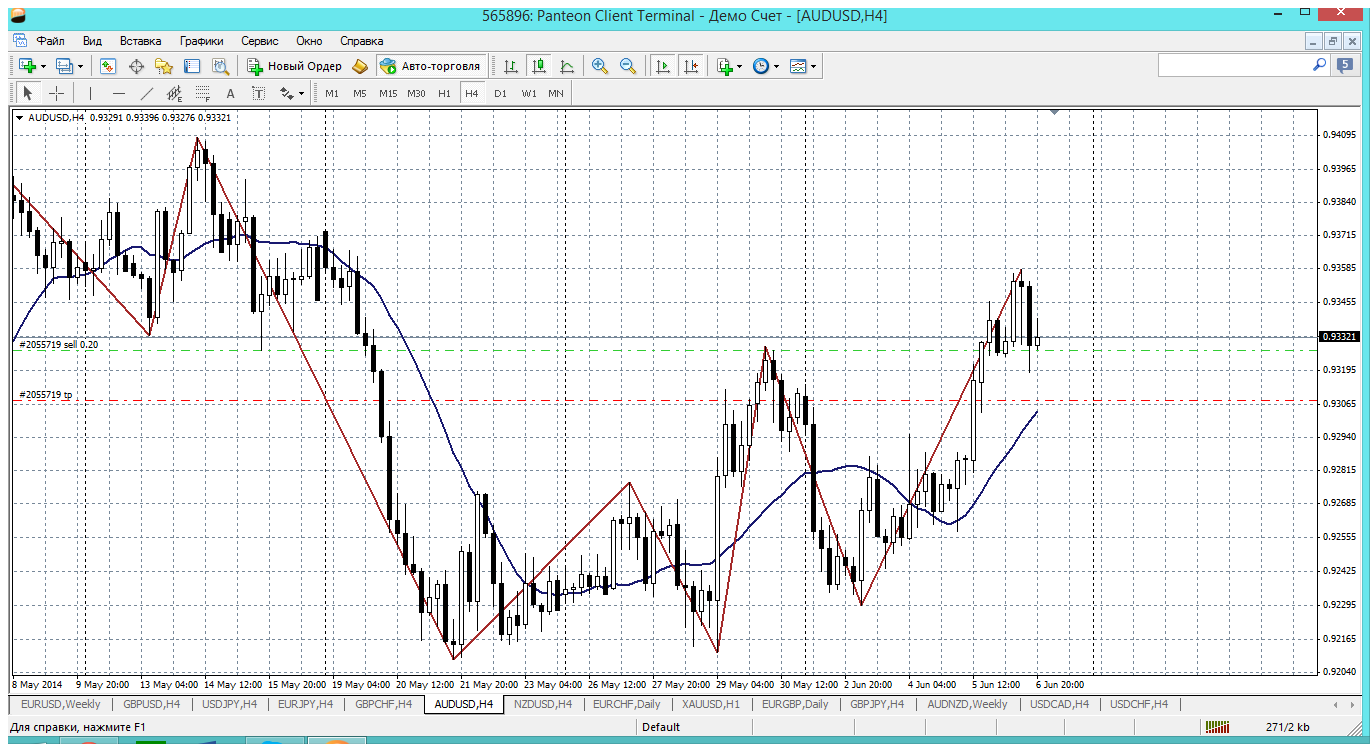Open the Сервис menu
Viewport: 1370px width, 744px height.
(x=259, y=41)
